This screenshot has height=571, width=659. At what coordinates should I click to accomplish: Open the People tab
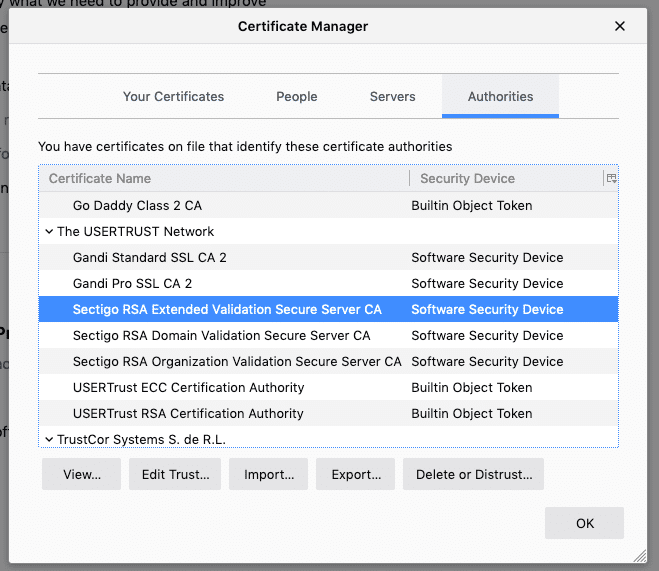click(x=296, y=97)
